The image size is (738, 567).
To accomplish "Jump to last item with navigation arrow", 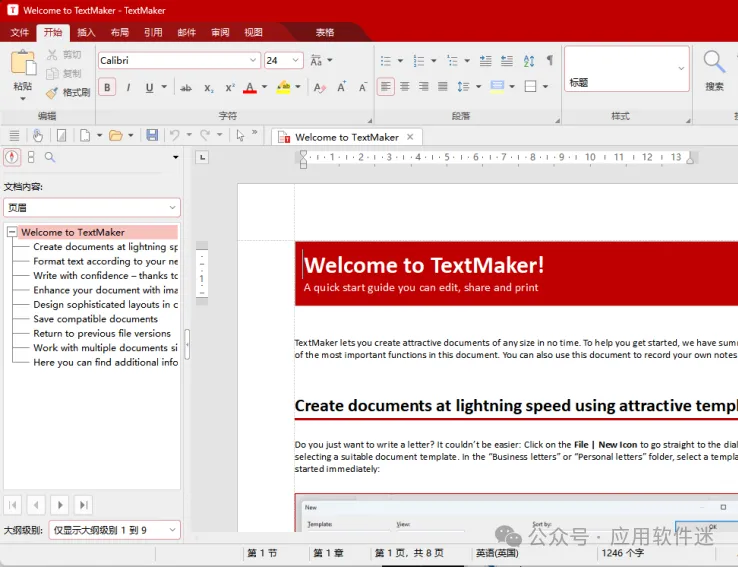I will pos(84,505).
